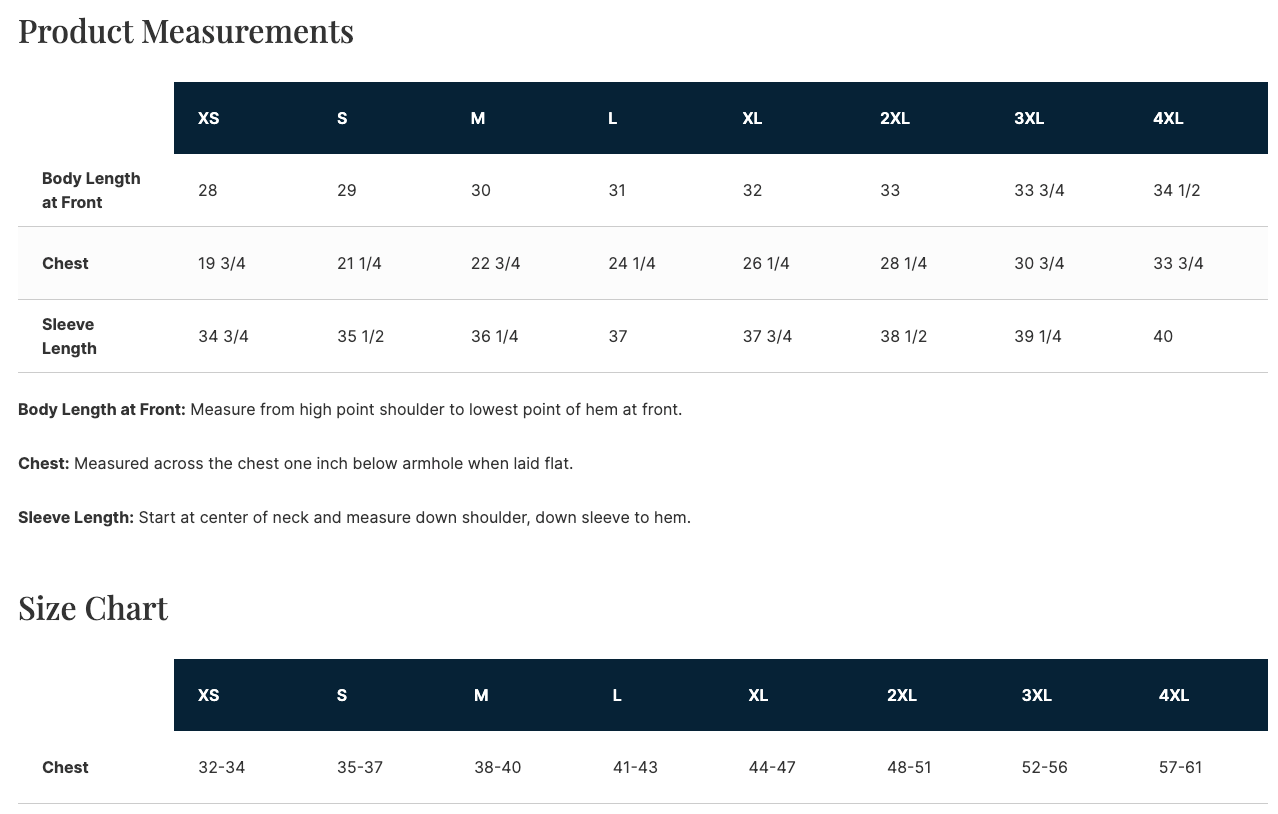The width and height of the screenshot is (1278, 814).
Task: Click the Chest row label in the Size Chart
Action: pos(65,767)
